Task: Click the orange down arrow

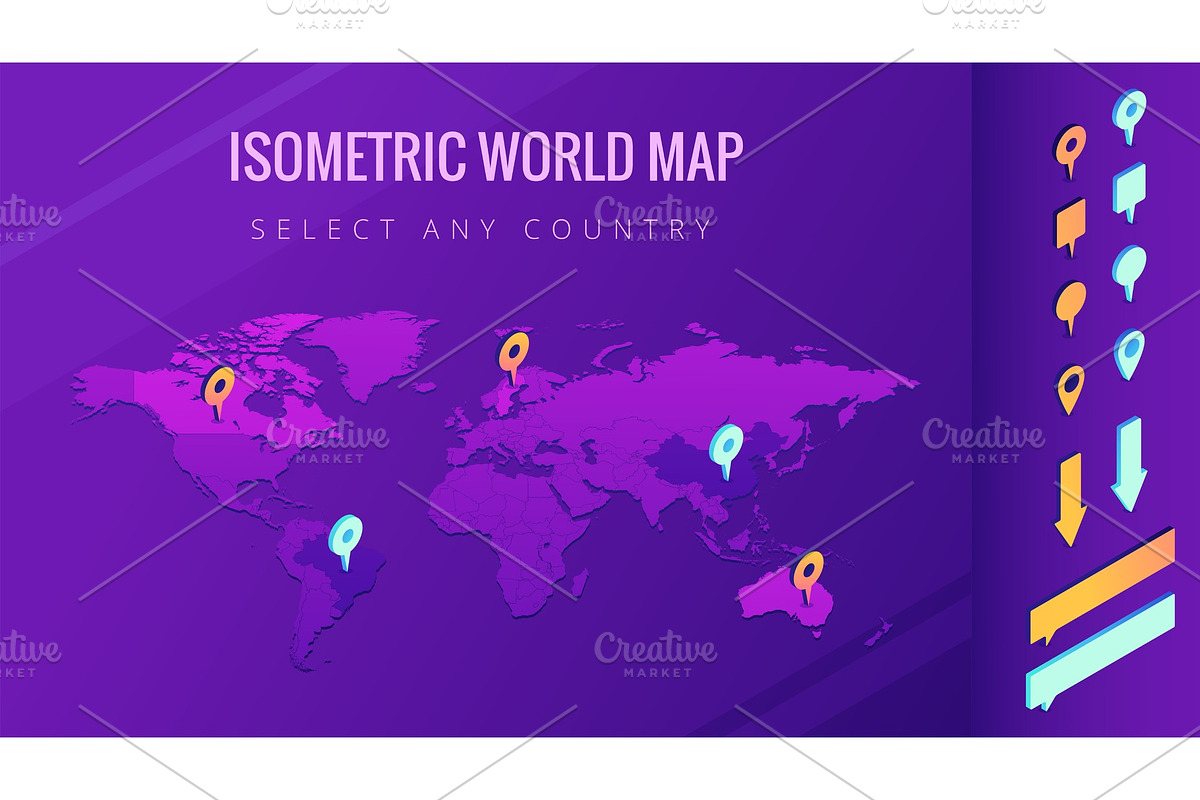Action: (1070, 499)
